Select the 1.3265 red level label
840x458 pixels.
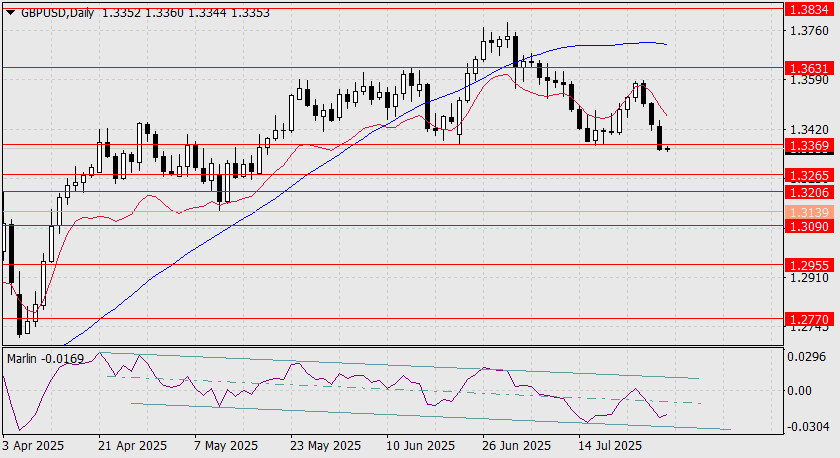pos(809,176)
